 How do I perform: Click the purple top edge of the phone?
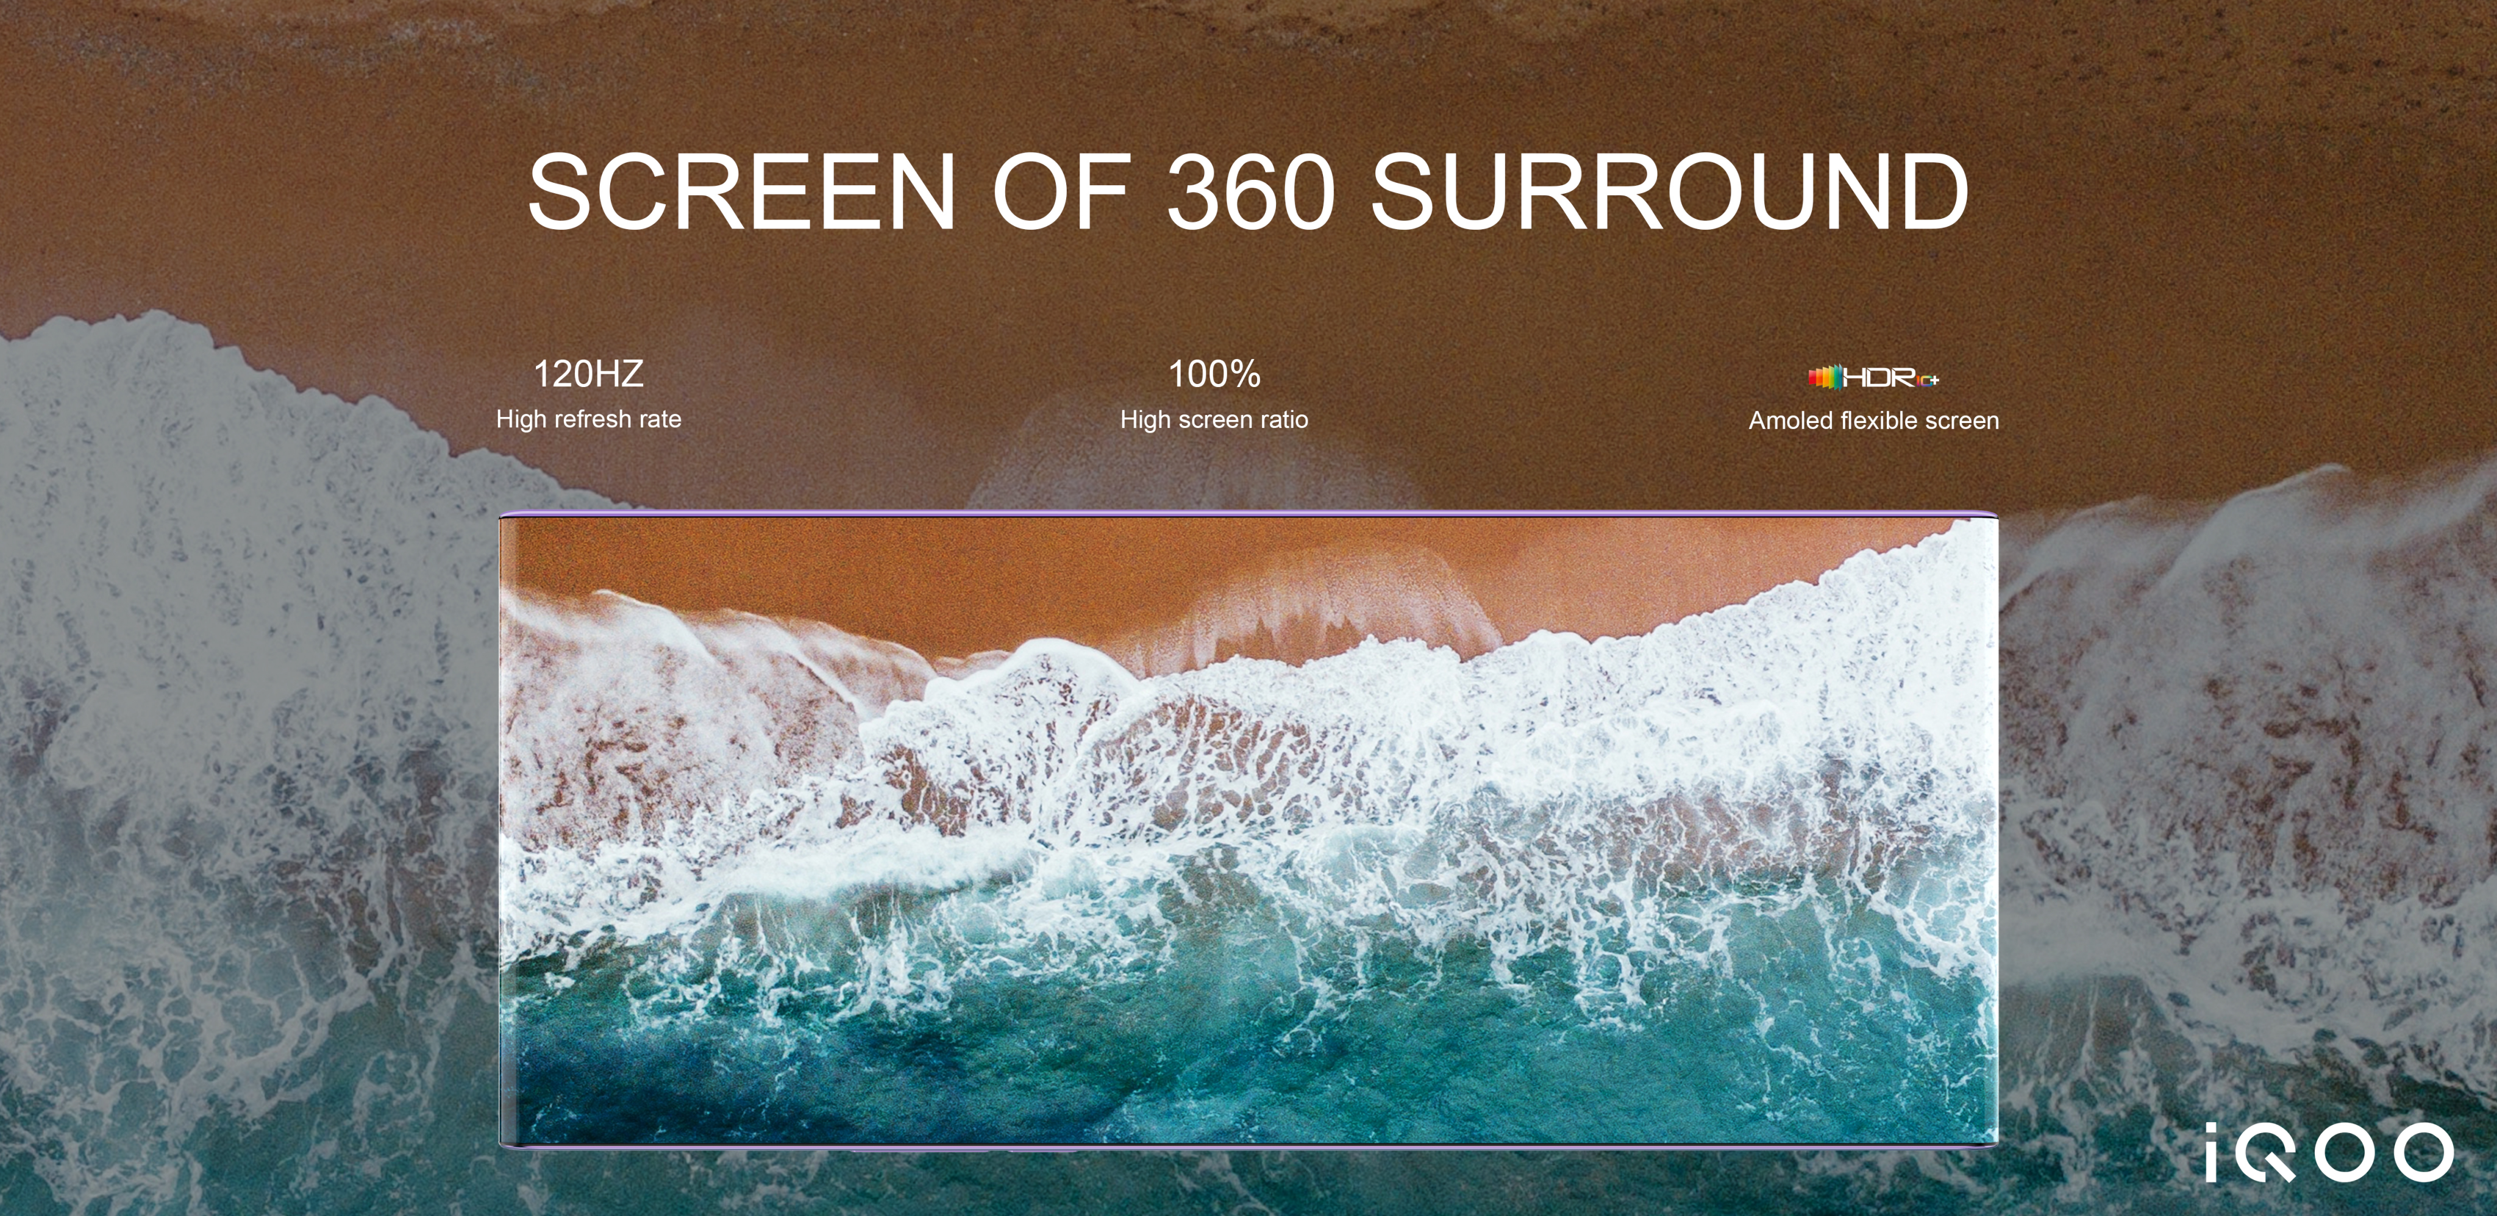click(x=1248, y=514)
